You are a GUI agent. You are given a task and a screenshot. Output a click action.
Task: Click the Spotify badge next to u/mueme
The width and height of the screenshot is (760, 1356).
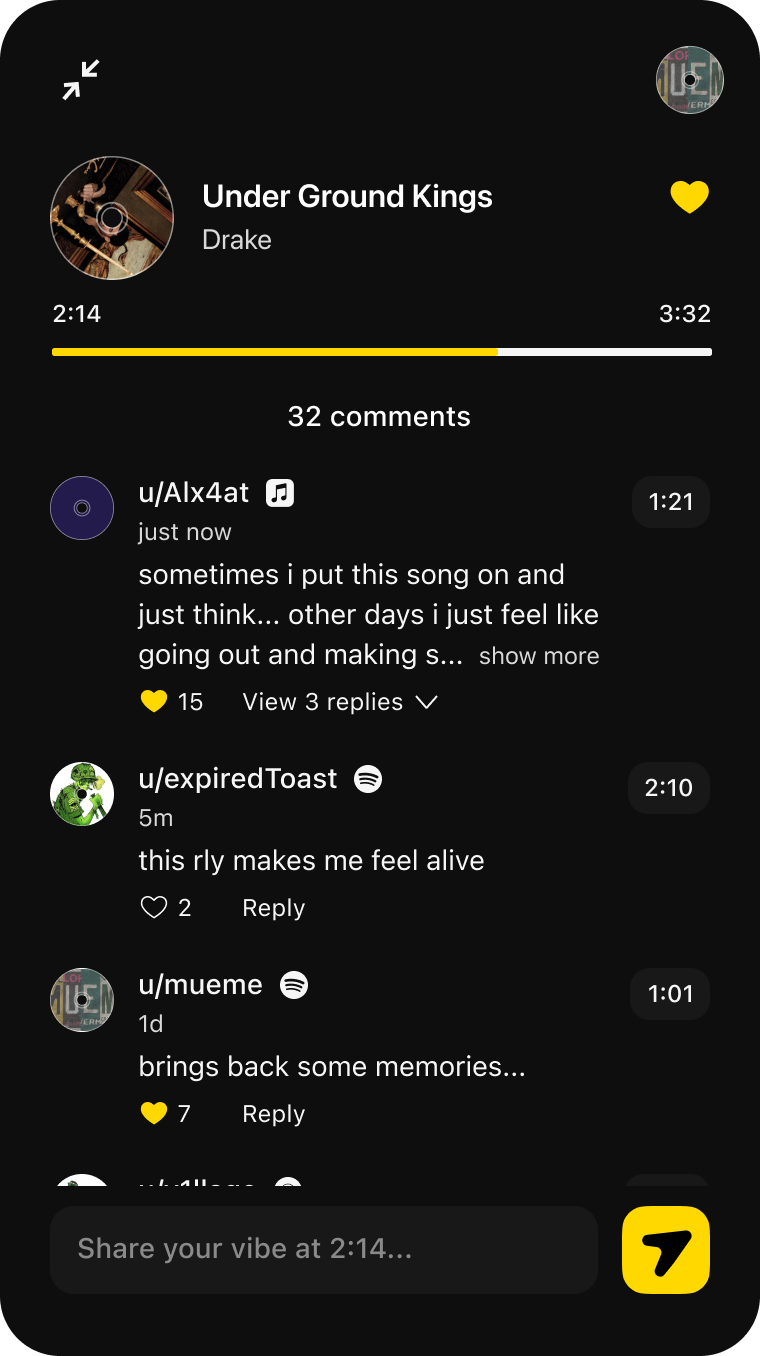tap(293, 985)
